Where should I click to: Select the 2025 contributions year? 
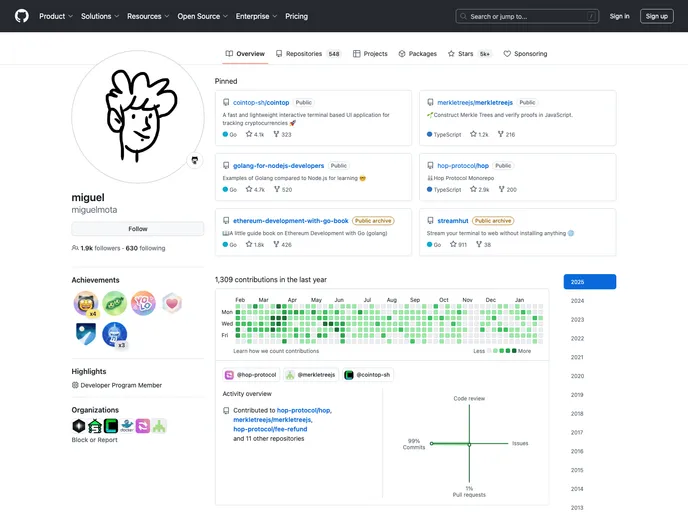(x=590, y=282)
